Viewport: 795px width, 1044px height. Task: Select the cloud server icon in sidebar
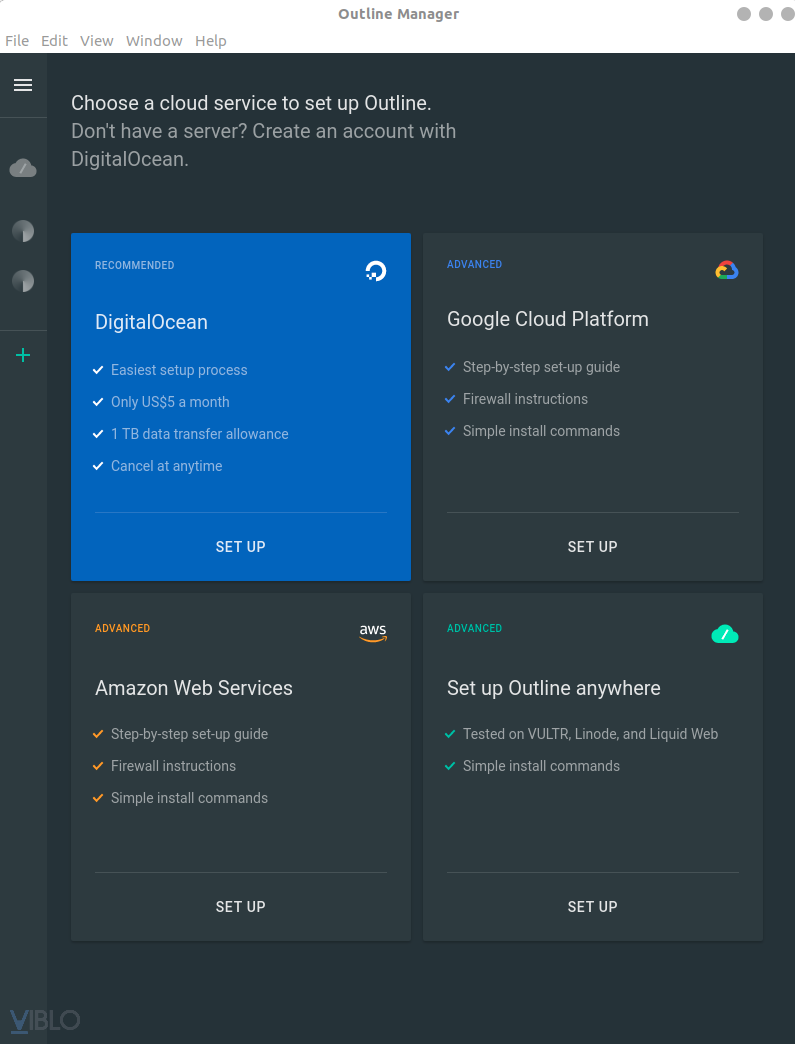click(23, 168)
